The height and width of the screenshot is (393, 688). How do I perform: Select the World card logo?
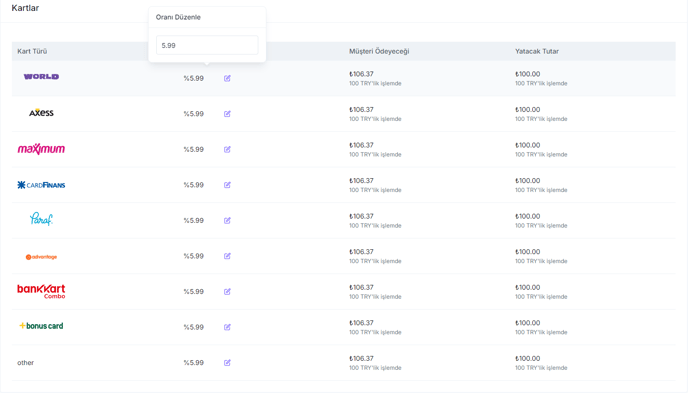pos(41,76)
